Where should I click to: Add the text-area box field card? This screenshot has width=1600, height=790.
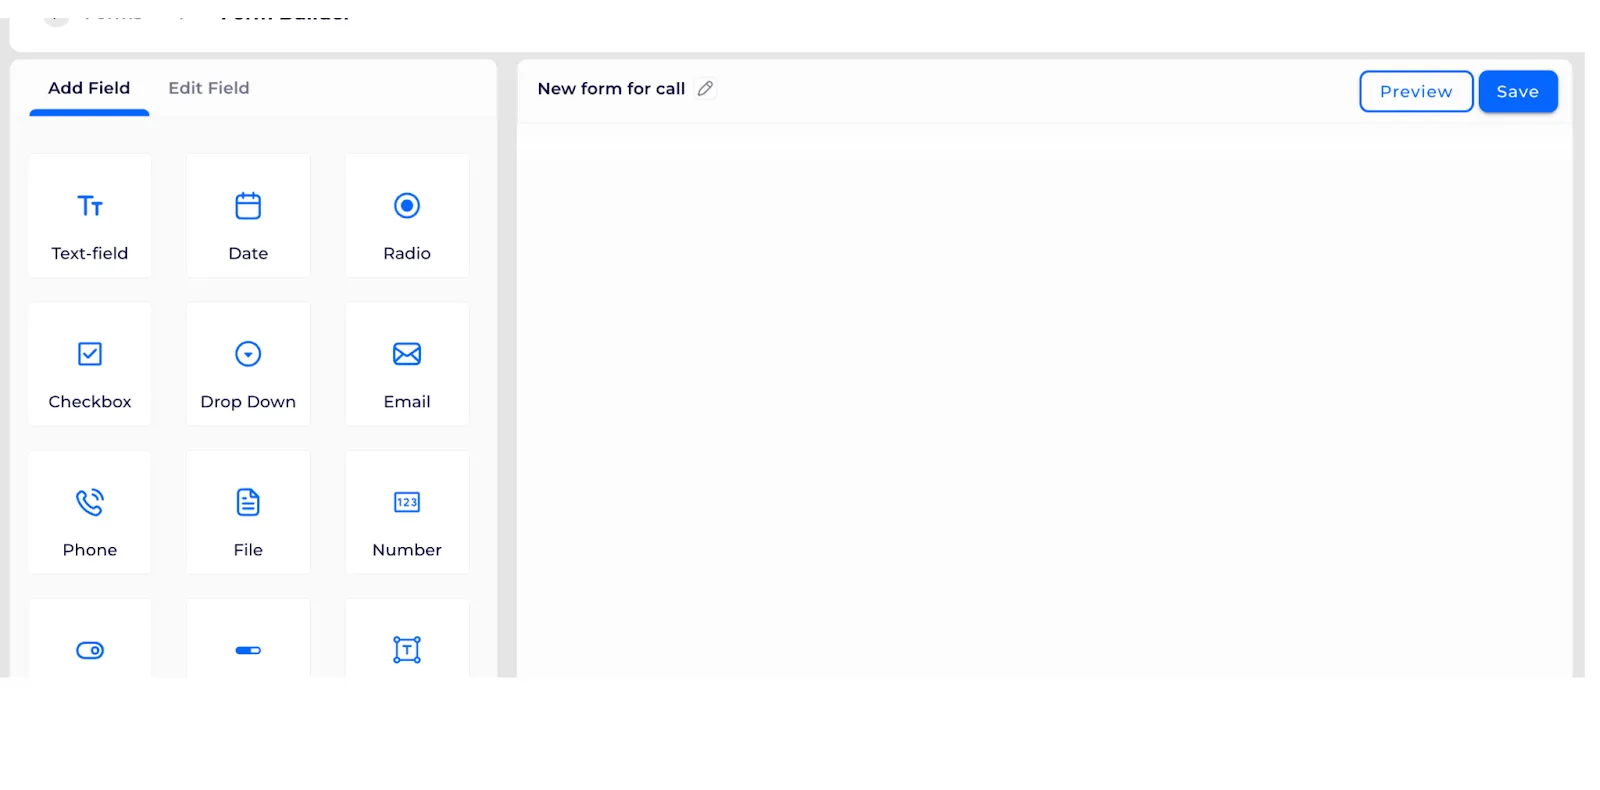click(407, 639)
